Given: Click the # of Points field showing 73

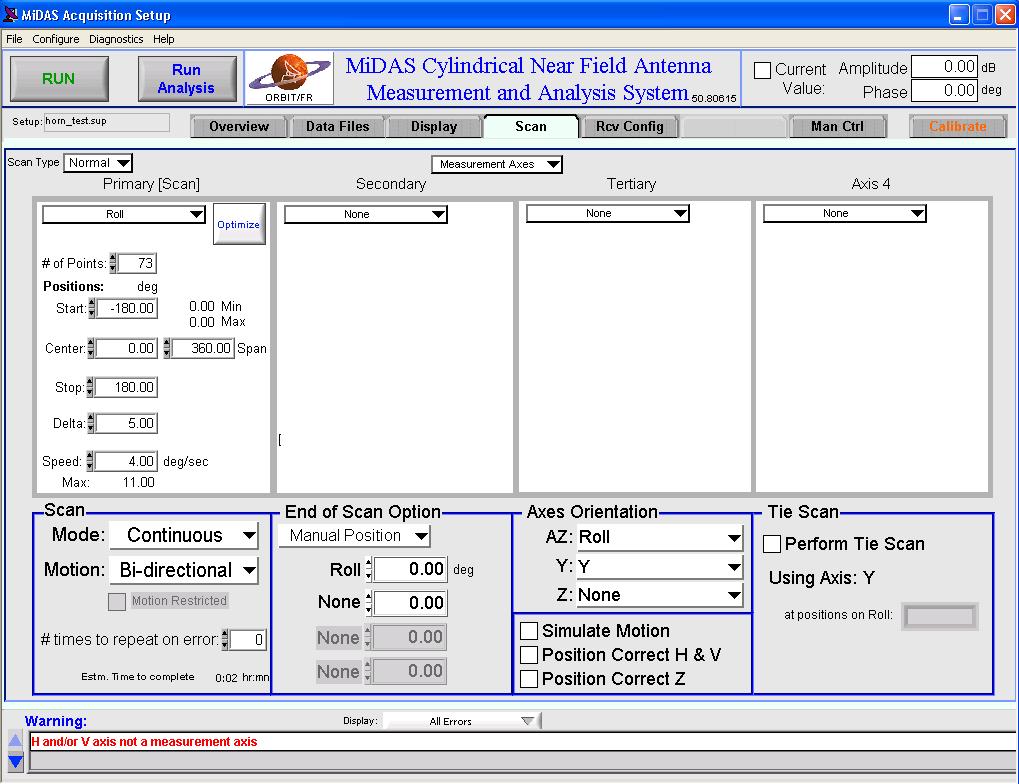Looking at the screenshot, I should [x=137, y=263].
